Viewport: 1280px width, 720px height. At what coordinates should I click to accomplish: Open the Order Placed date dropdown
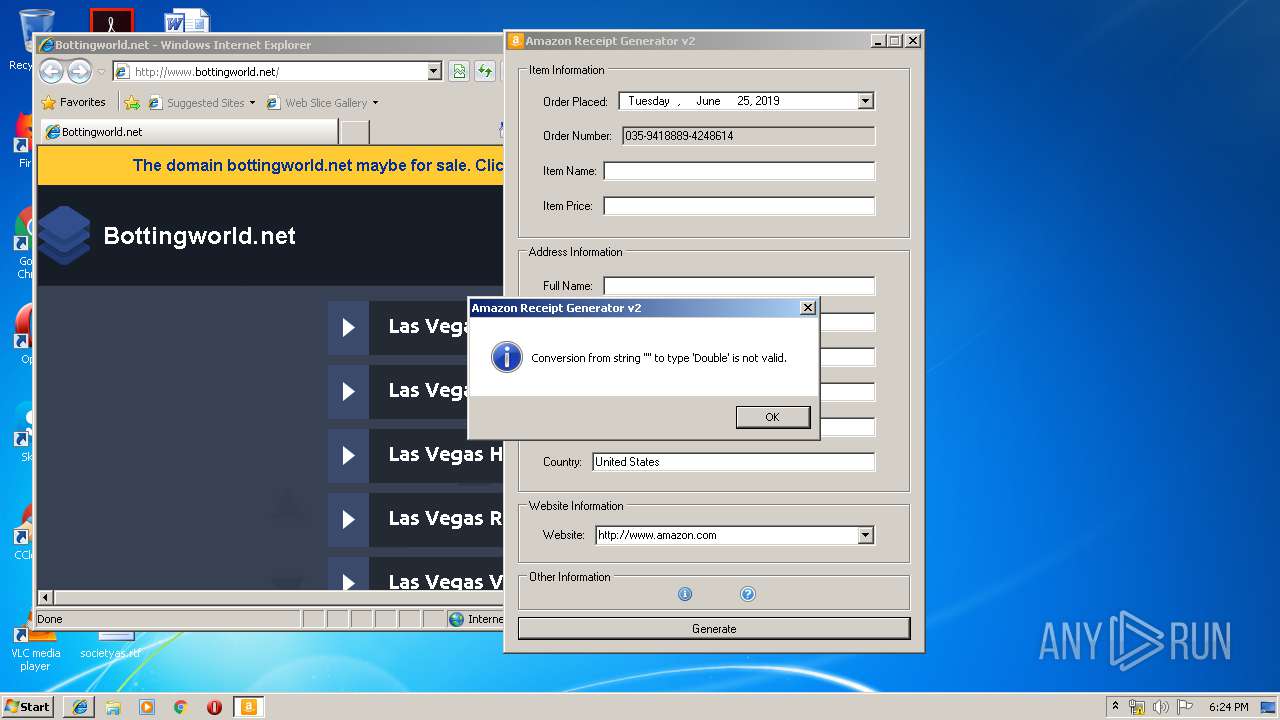[866, 101]
